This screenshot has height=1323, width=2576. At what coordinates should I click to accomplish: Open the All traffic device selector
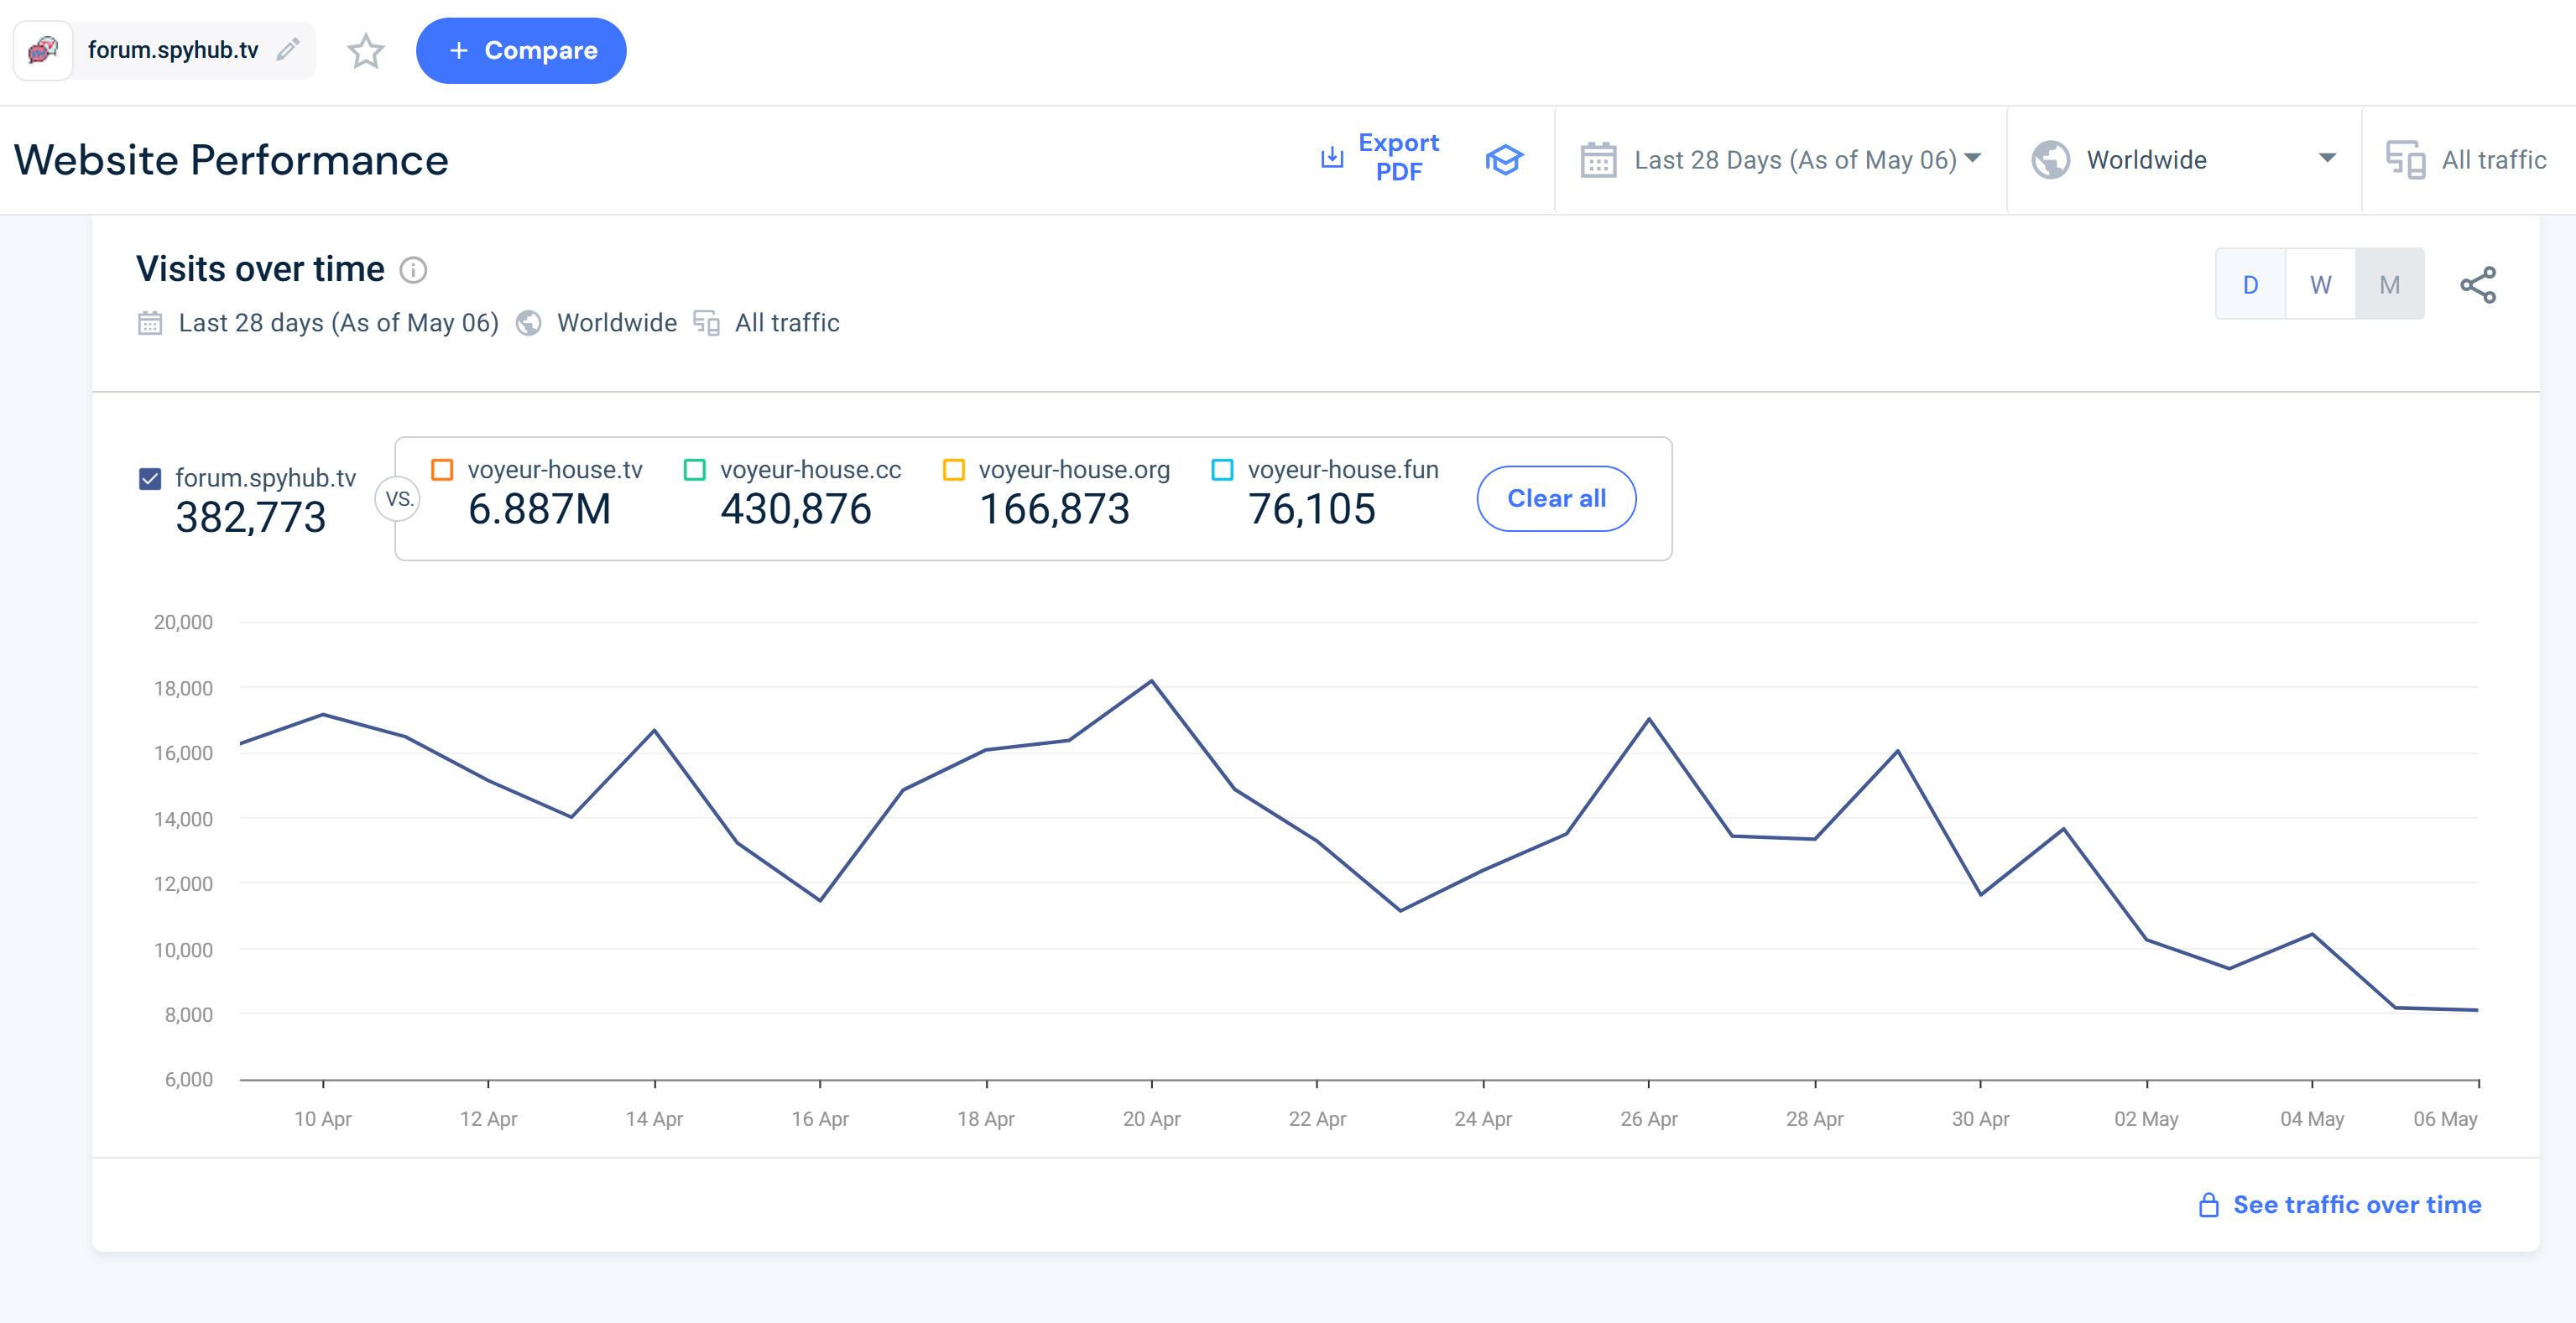coord(2467,160)
